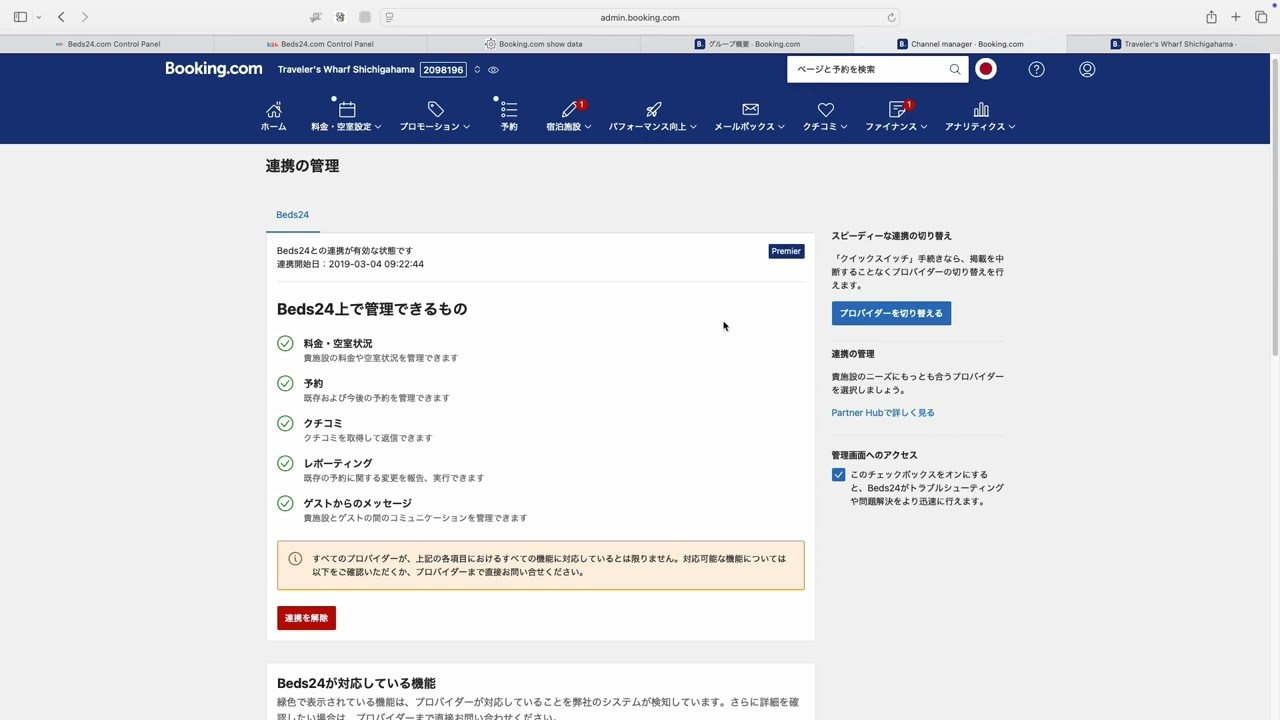Image resolution: width=1280 pixels, height=720 pixels.
Task: Expand the 宿泊施設 dropdown chevron
Action: click(588, 127)
